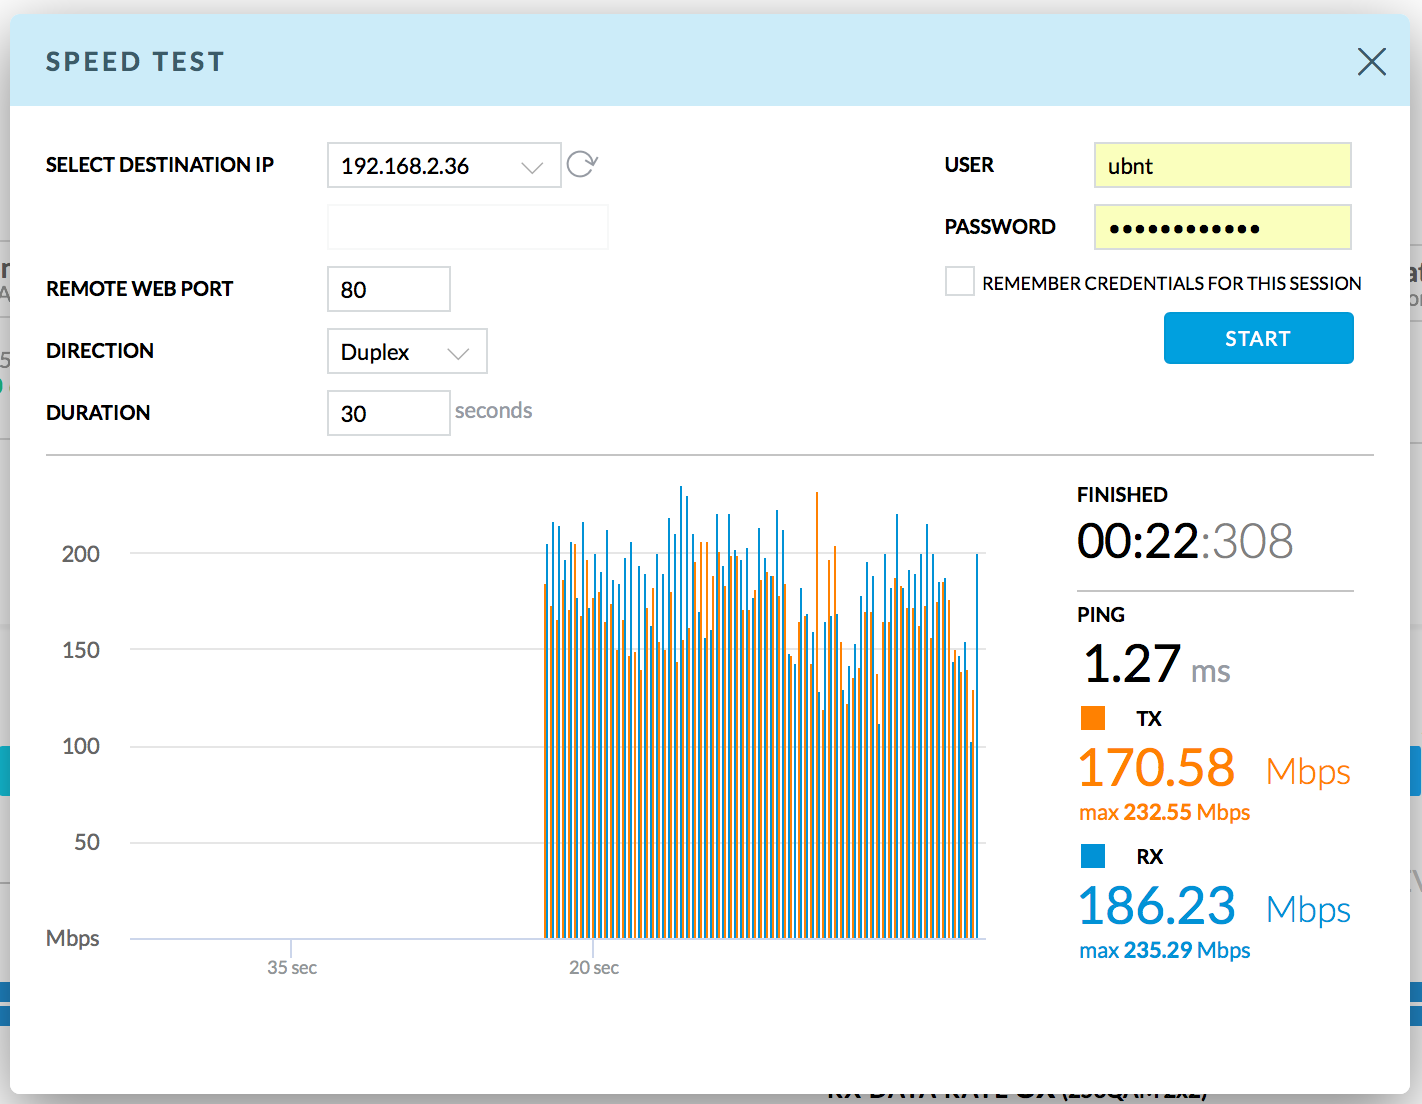Image resolution: width=1422 pixels, height=1104 pixels.
Task: Click the 35 sec marker on chart axis
Action: (292, 967)
